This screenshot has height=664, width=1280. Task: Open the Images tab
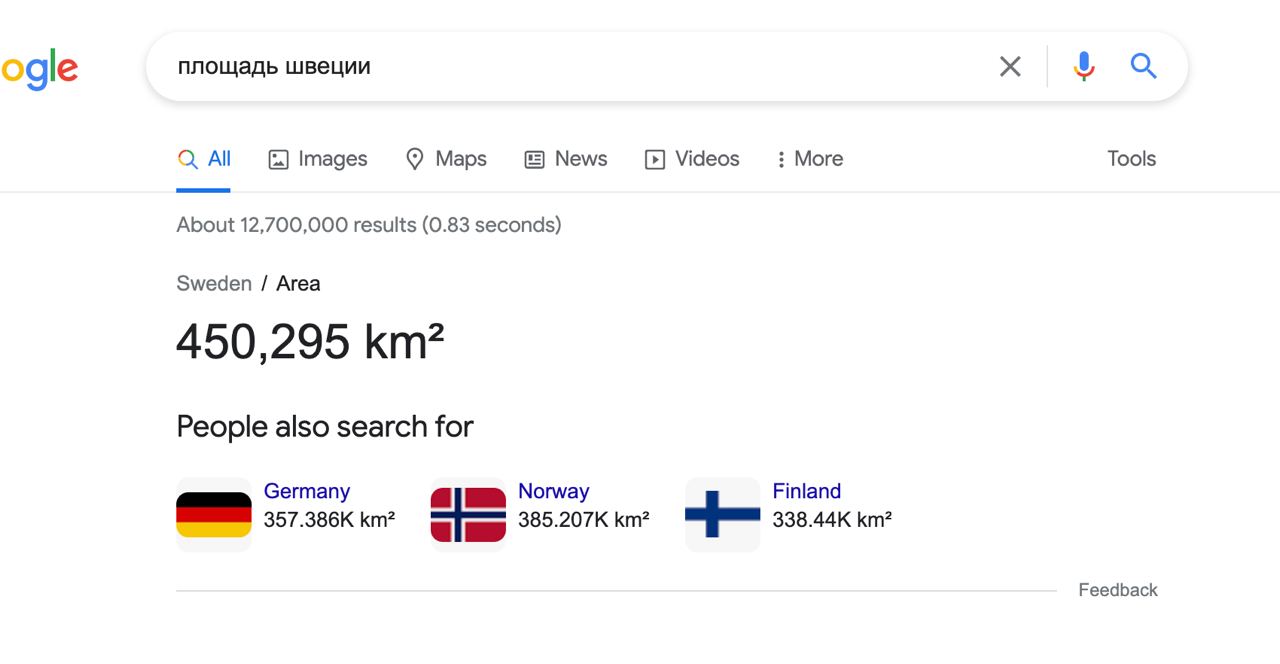(318, 159)
